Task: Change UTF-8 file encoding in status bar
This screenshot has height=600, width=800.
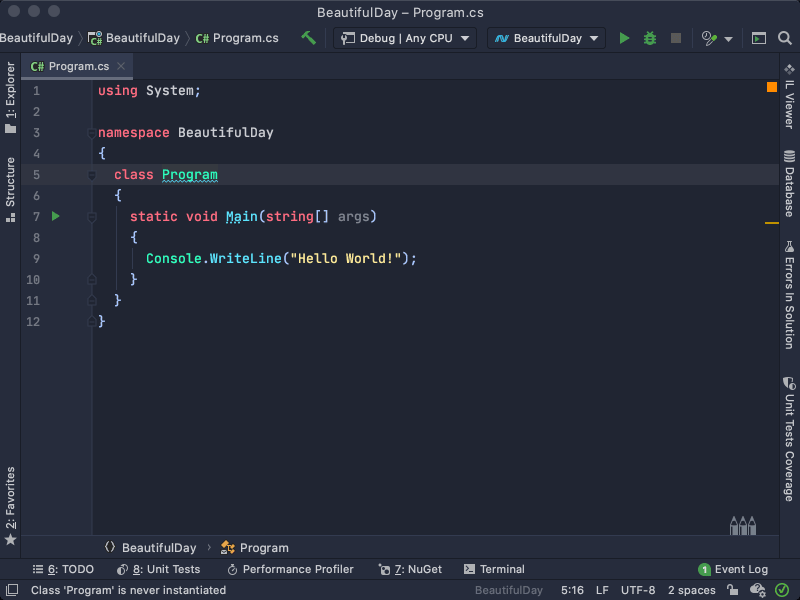Action: tap(638, 590)
